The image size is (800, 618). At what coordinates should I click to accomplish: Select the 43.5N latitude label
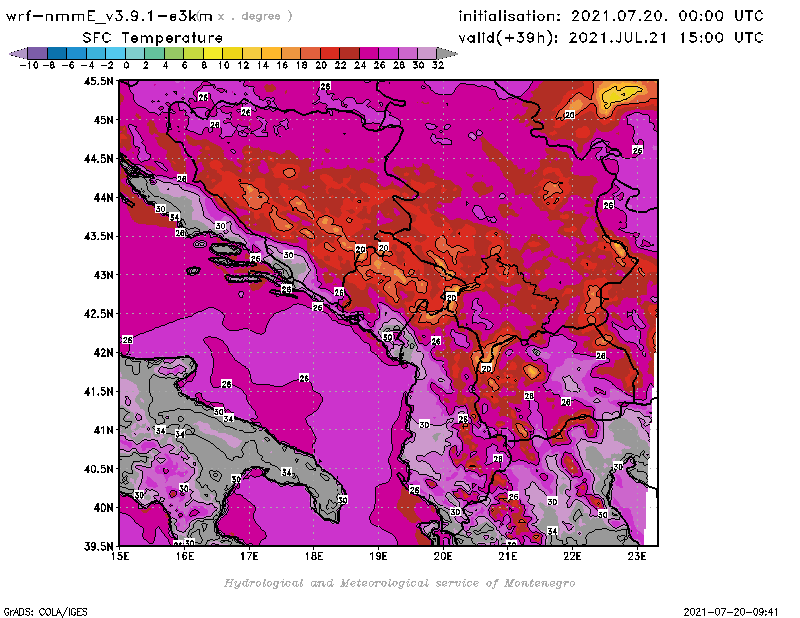[98, 236]
